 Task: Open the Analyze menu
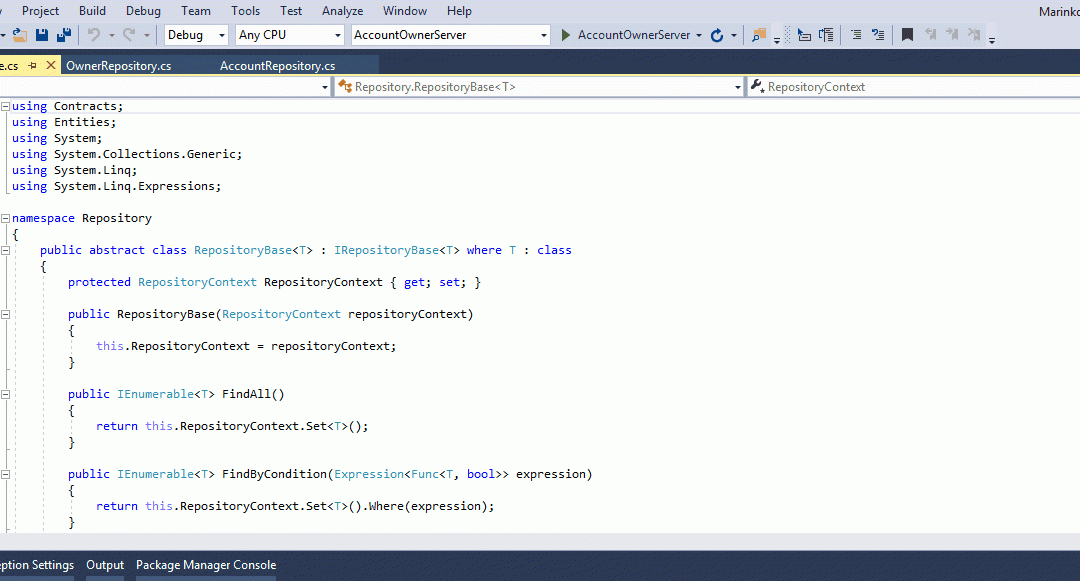pos(342,11)
